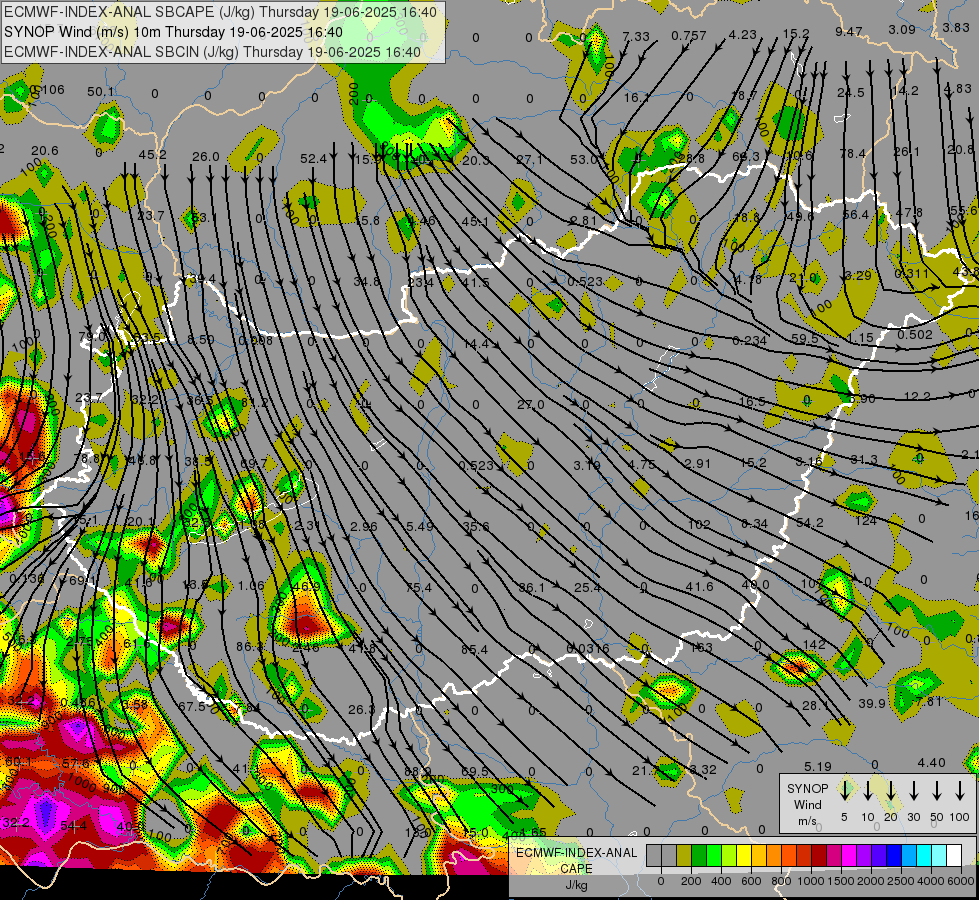
Task: Click the SBCAPE title line in header
Action: pyautogui.click(x=220, y=12)
